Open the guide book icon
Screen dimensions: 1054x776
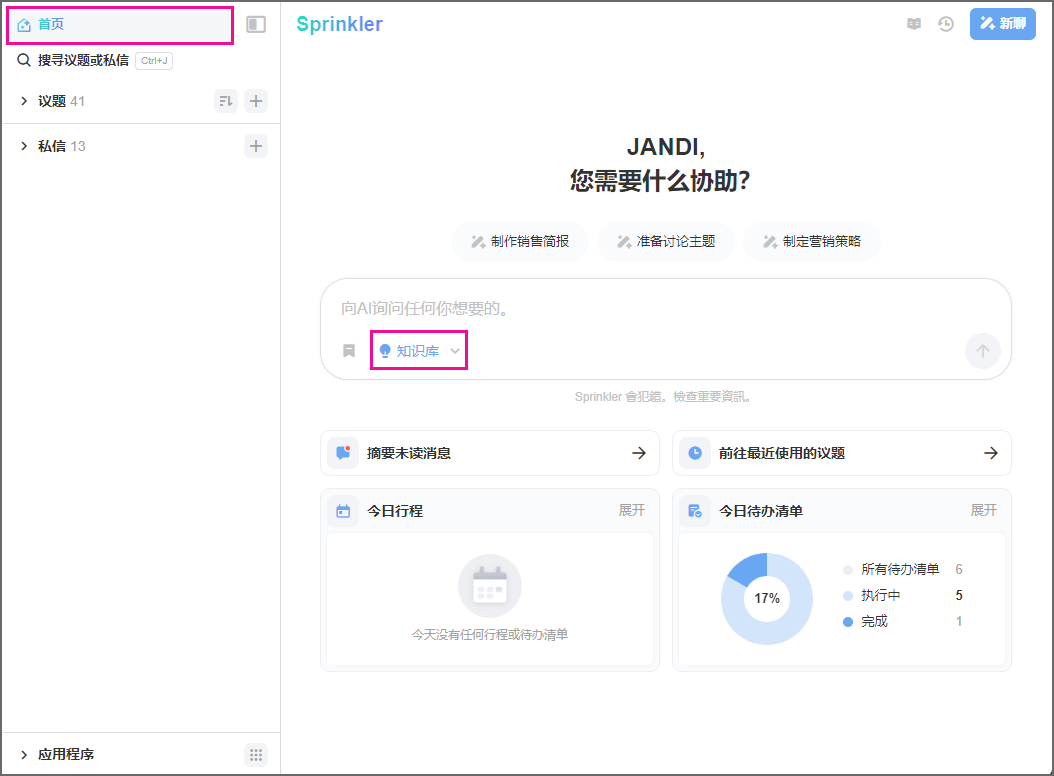[x=914, y=24]
